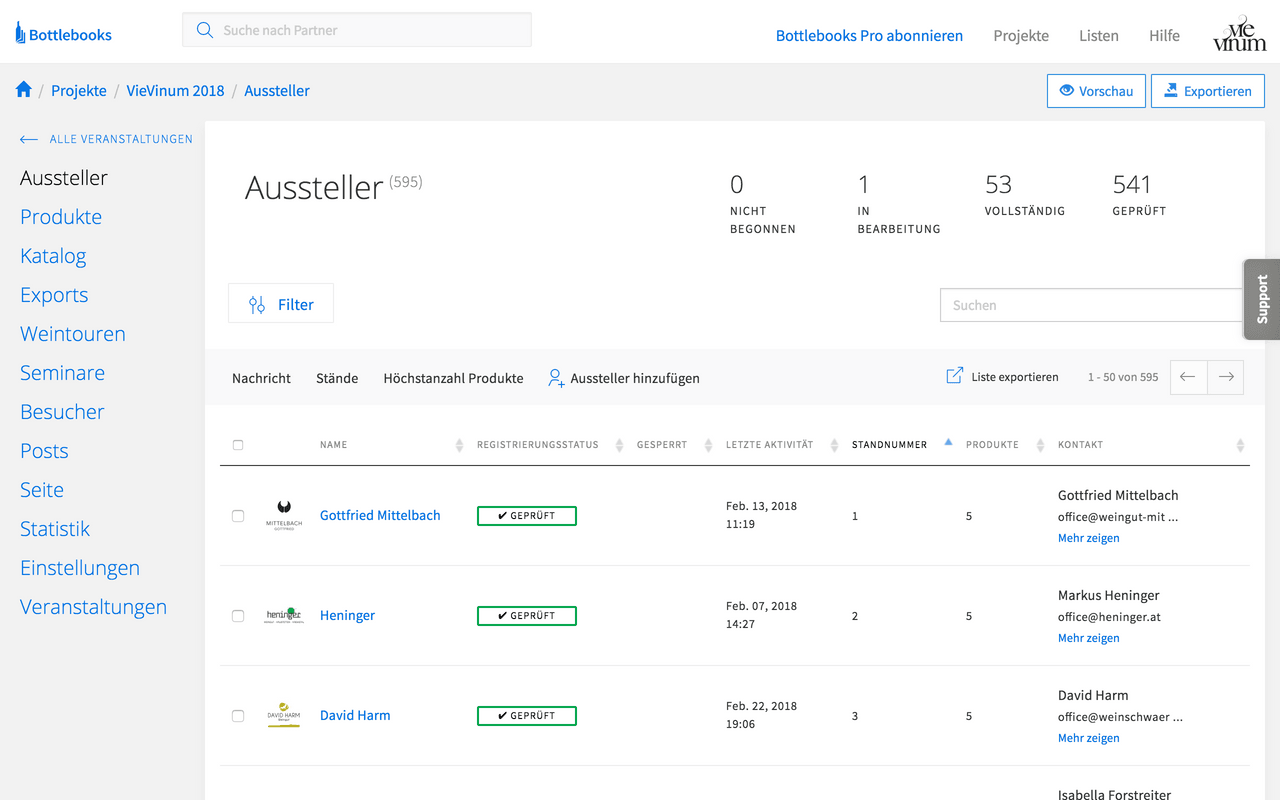This screenshot has height=800, width=1280.
Task: Click the Exportieren button
Action: click(x=1208, y=91)
